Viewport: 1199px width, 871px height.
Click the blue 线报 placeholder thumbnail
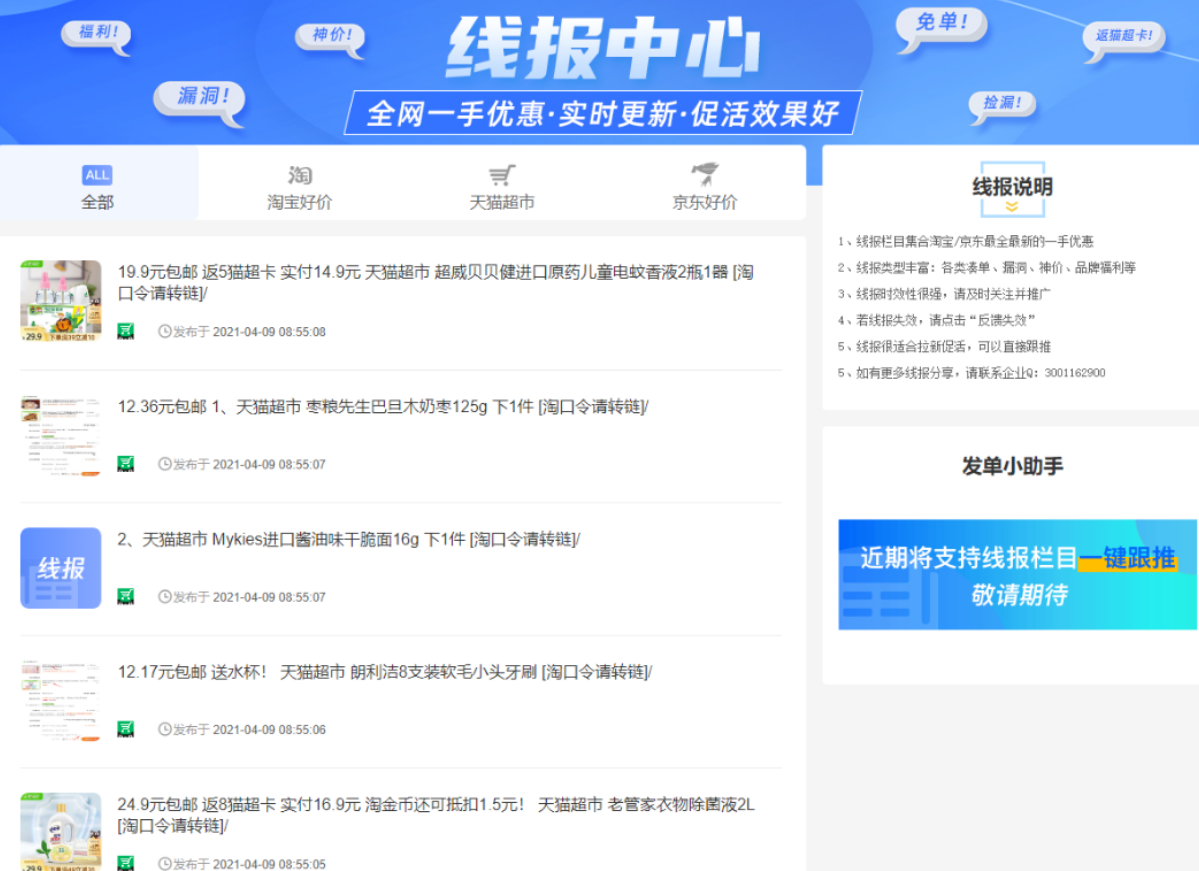tap(61, 568)
